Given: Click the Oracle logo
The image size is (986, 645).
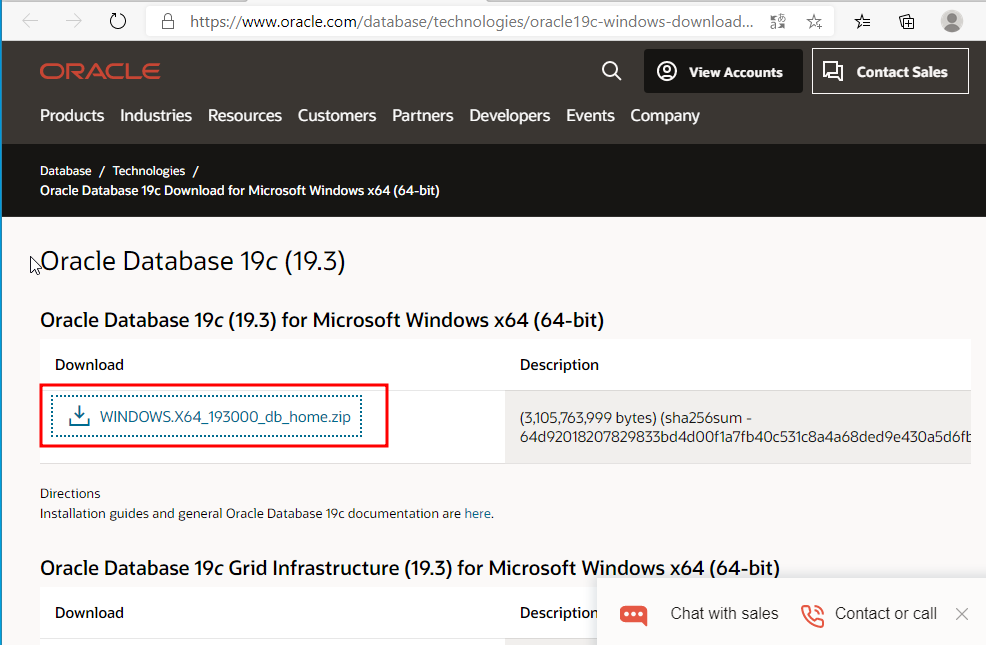Looking at the screenshot, I should tap(100, 71).
